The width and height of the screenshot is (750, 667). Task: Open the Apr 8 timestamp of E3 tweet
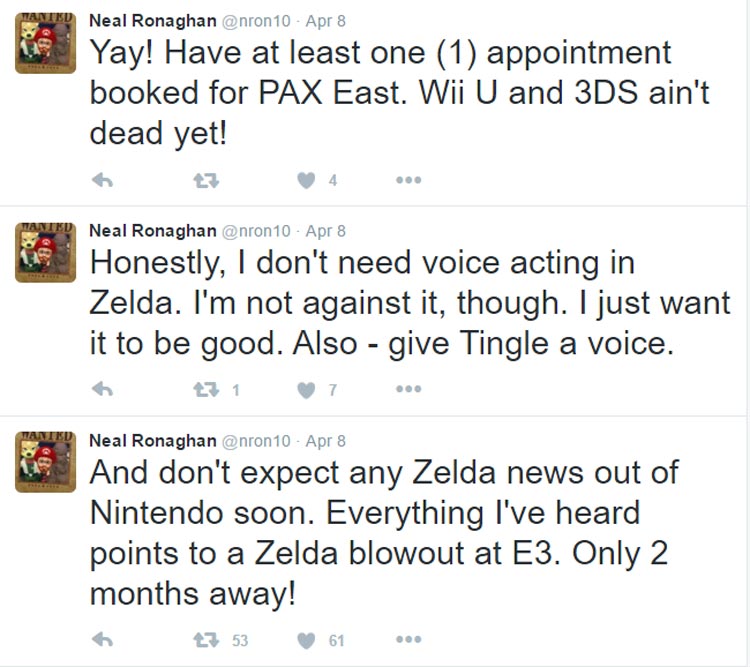click(x=325, y=440)
